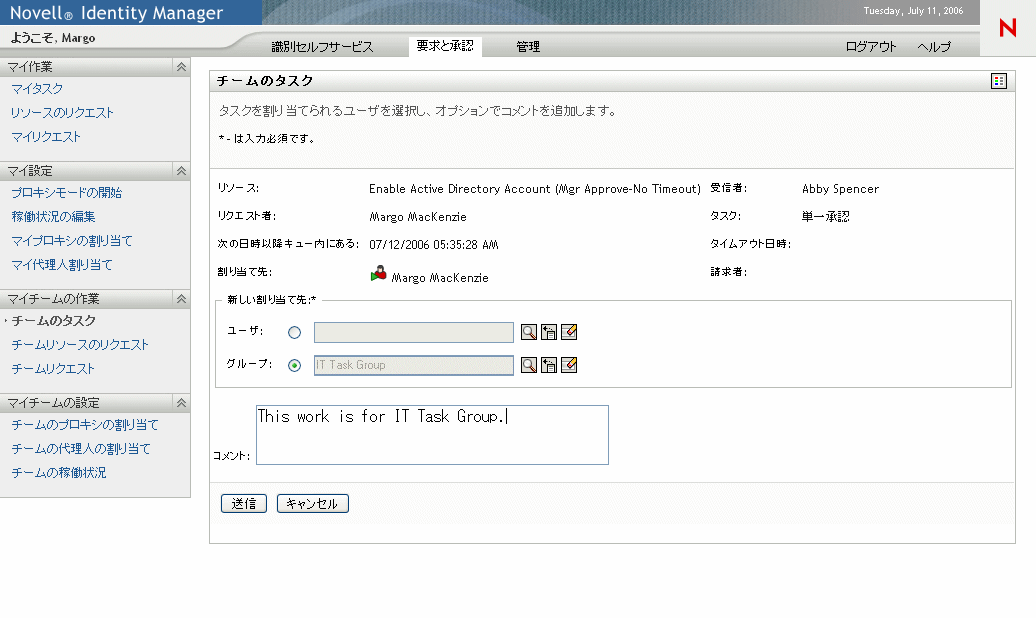Click the recipient name Abby Spencer
Screen dimensions: 1036x618
coord(840,189)
